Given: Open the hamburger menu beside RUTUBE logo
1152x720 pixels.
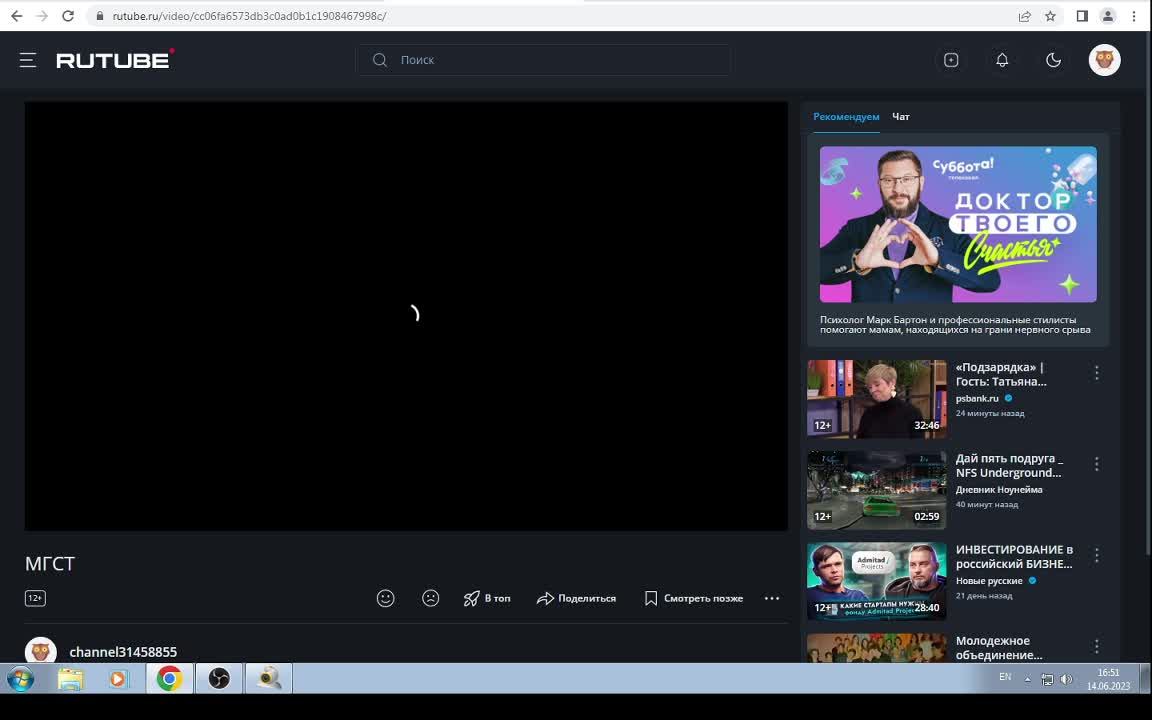Looking at the screenshot, I should (28, 60).
